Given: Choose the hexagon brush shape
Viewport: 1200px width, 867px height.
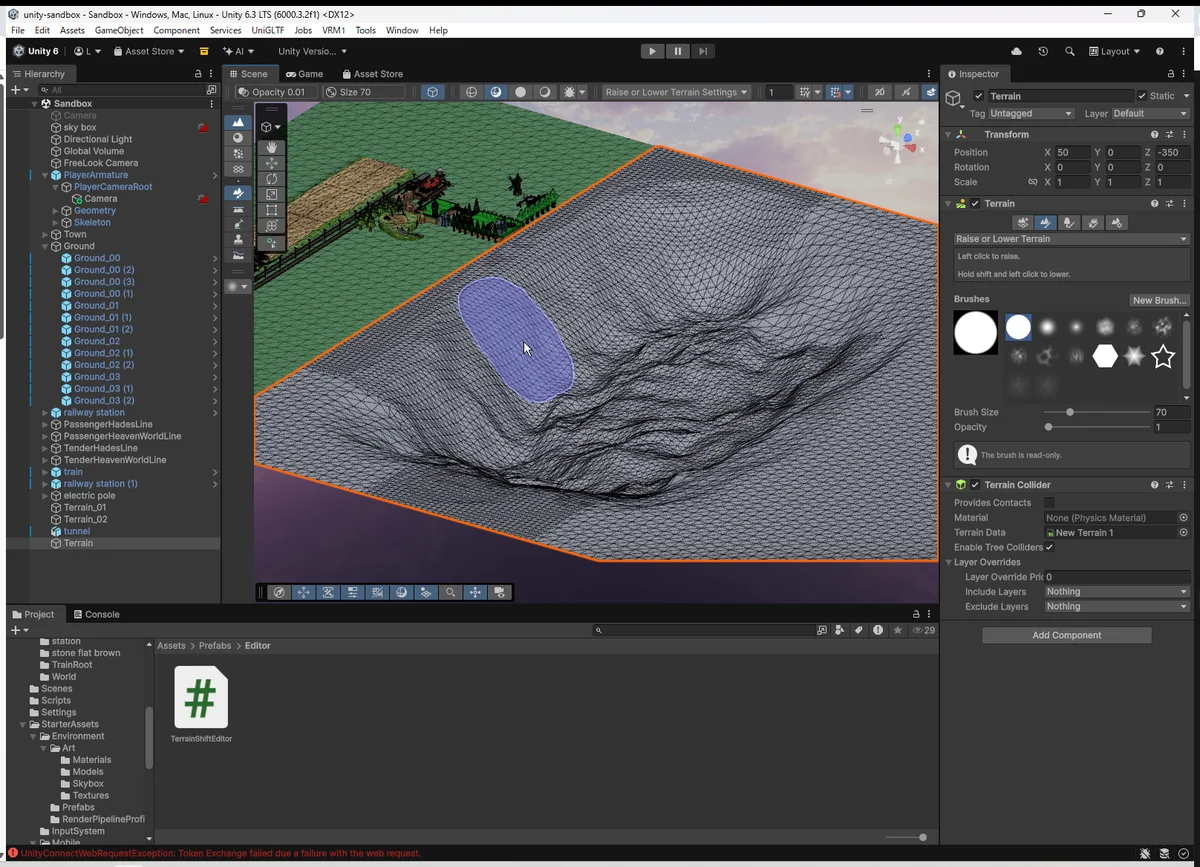Looking at the screenshot, I should coord(1104,356).
